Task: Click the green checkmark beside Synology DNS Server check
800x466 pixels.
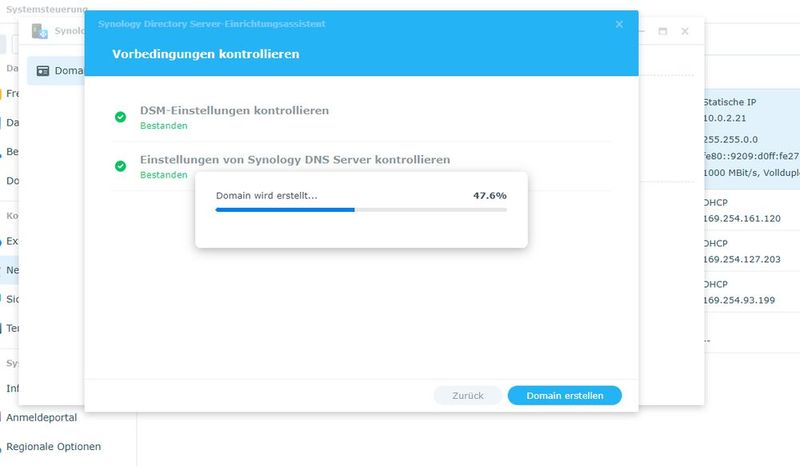Action: pos(120,166)
